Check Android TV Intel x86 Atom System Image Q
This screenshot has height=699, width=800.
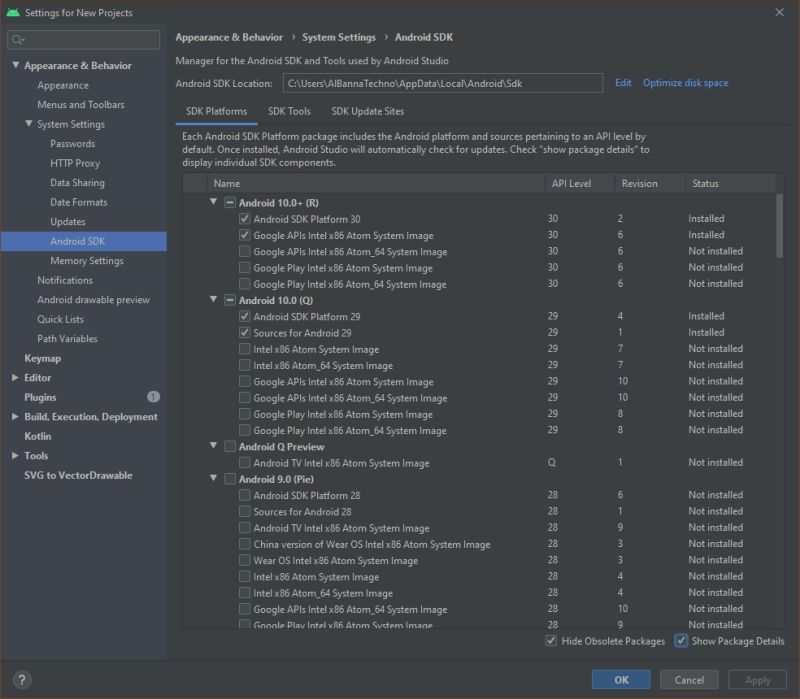[244, 463]
